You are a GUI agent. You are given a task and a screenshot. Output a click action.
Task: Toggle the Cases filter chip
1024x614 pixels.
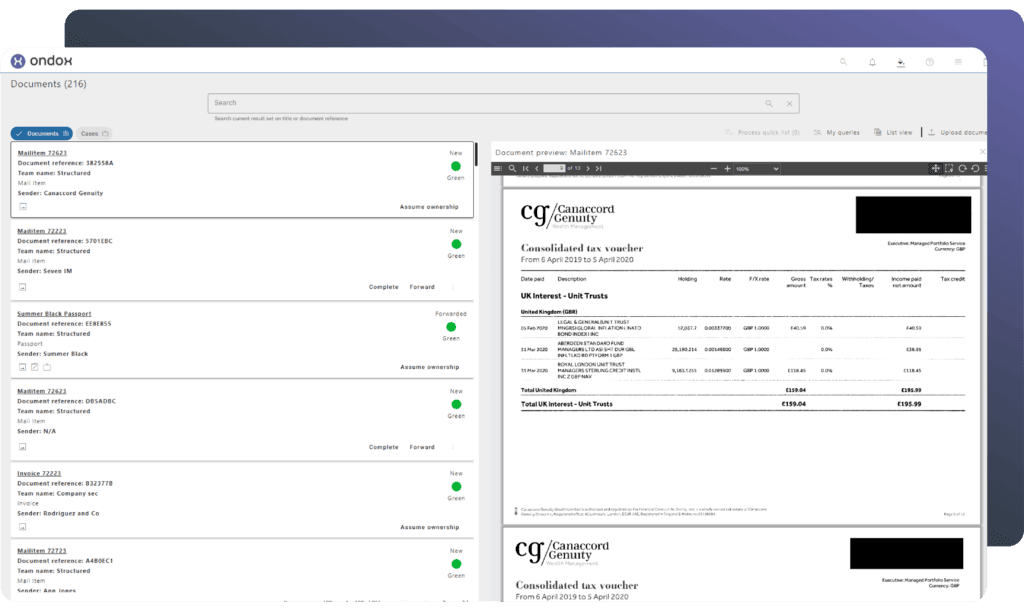tap(94, 133)
